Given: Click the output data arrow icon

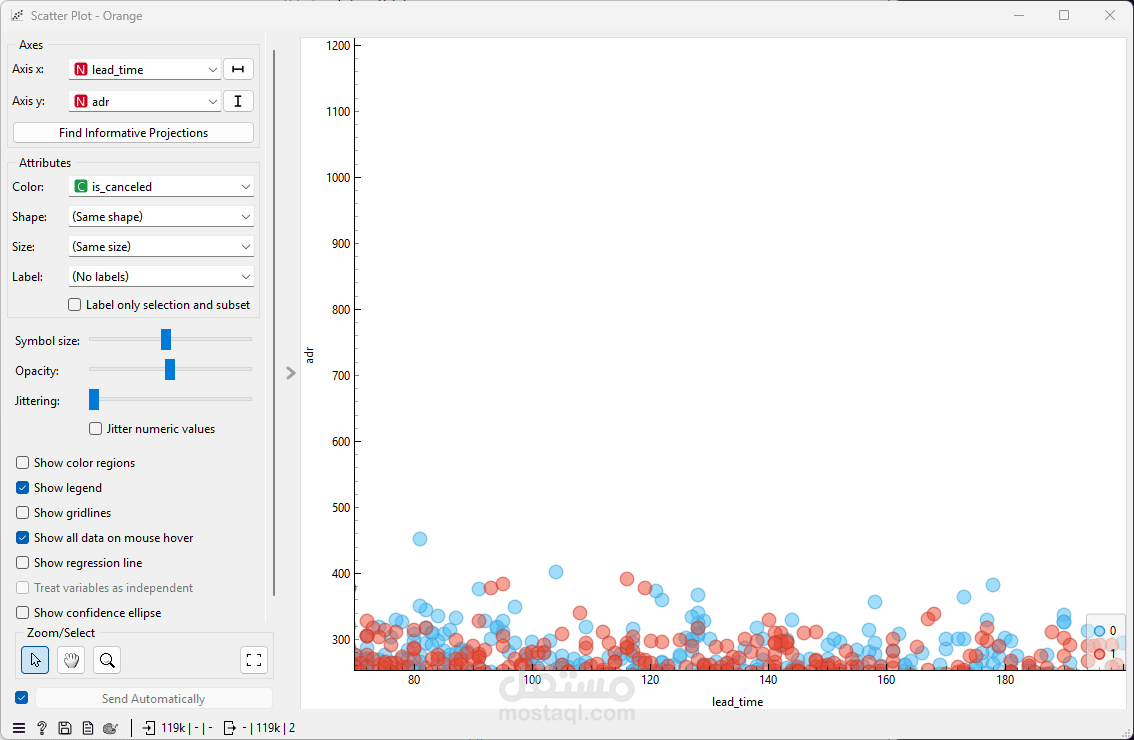Looking at the screenshot, I should pyautogui.click(x=229, y=728).
